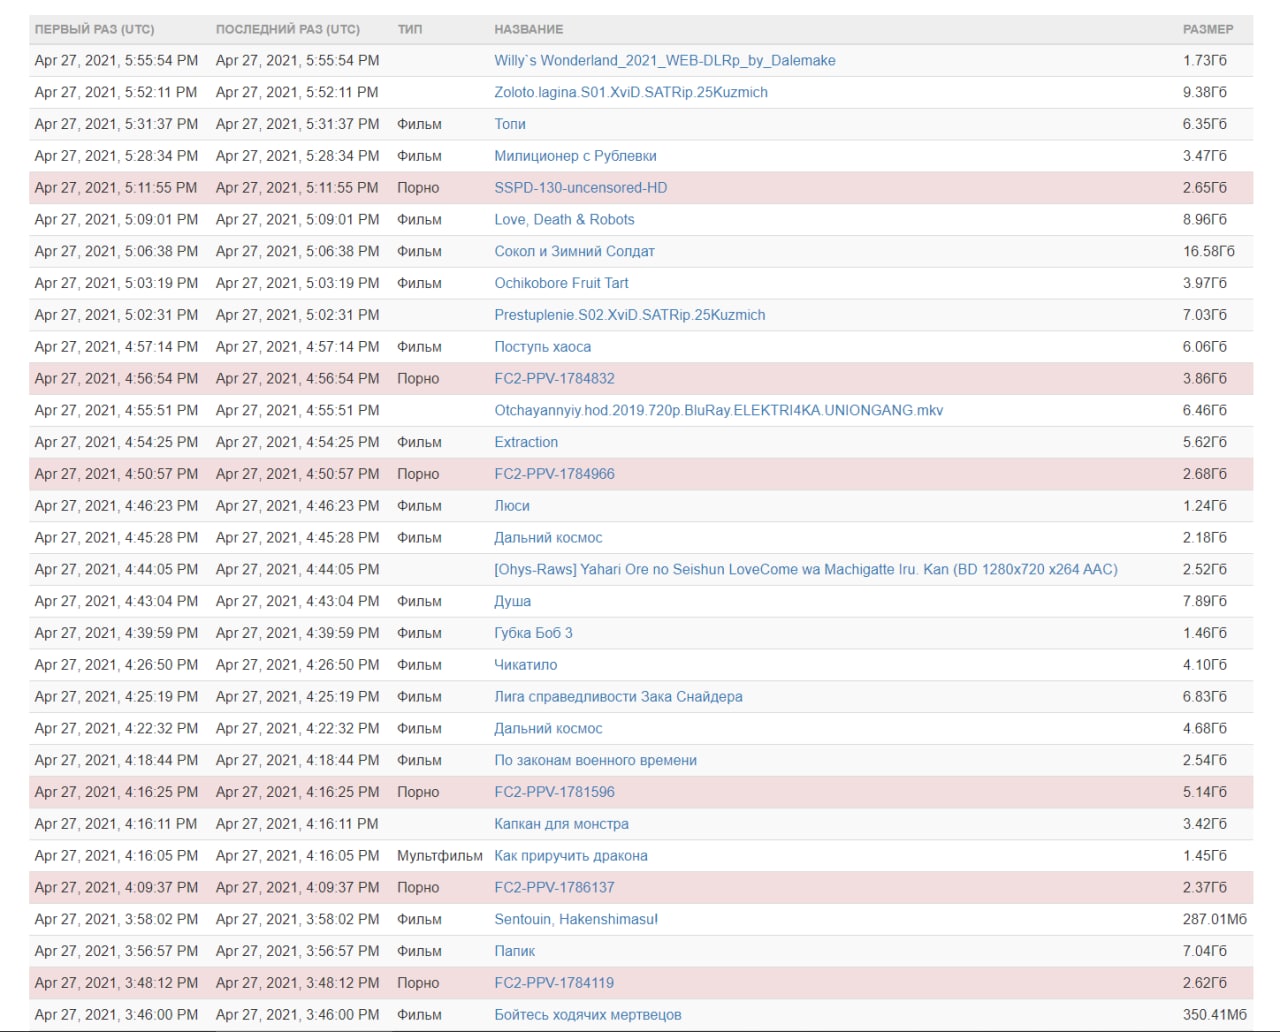Open the Ochikobore Fruit Tart entry
This screenshot has height=1032, width=1280.
tap(561, 283)
